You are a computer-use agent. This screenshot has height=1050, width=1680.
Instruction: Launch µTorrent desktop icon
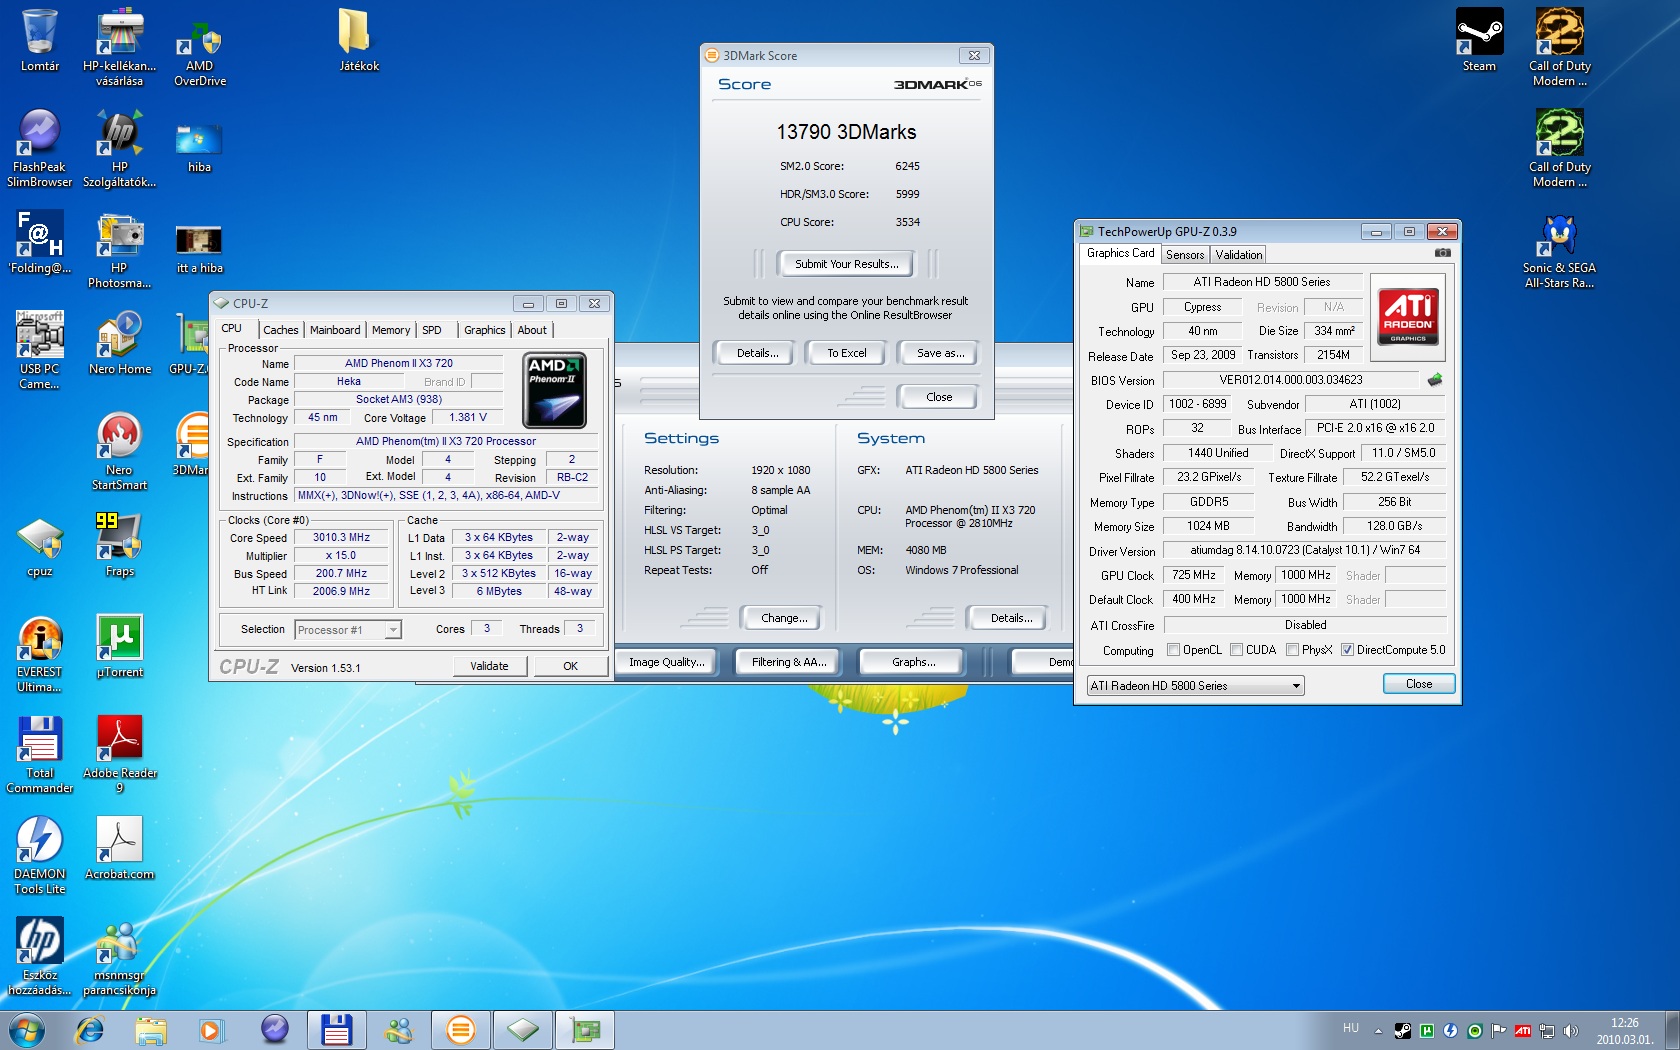click(x=120, y=646)
